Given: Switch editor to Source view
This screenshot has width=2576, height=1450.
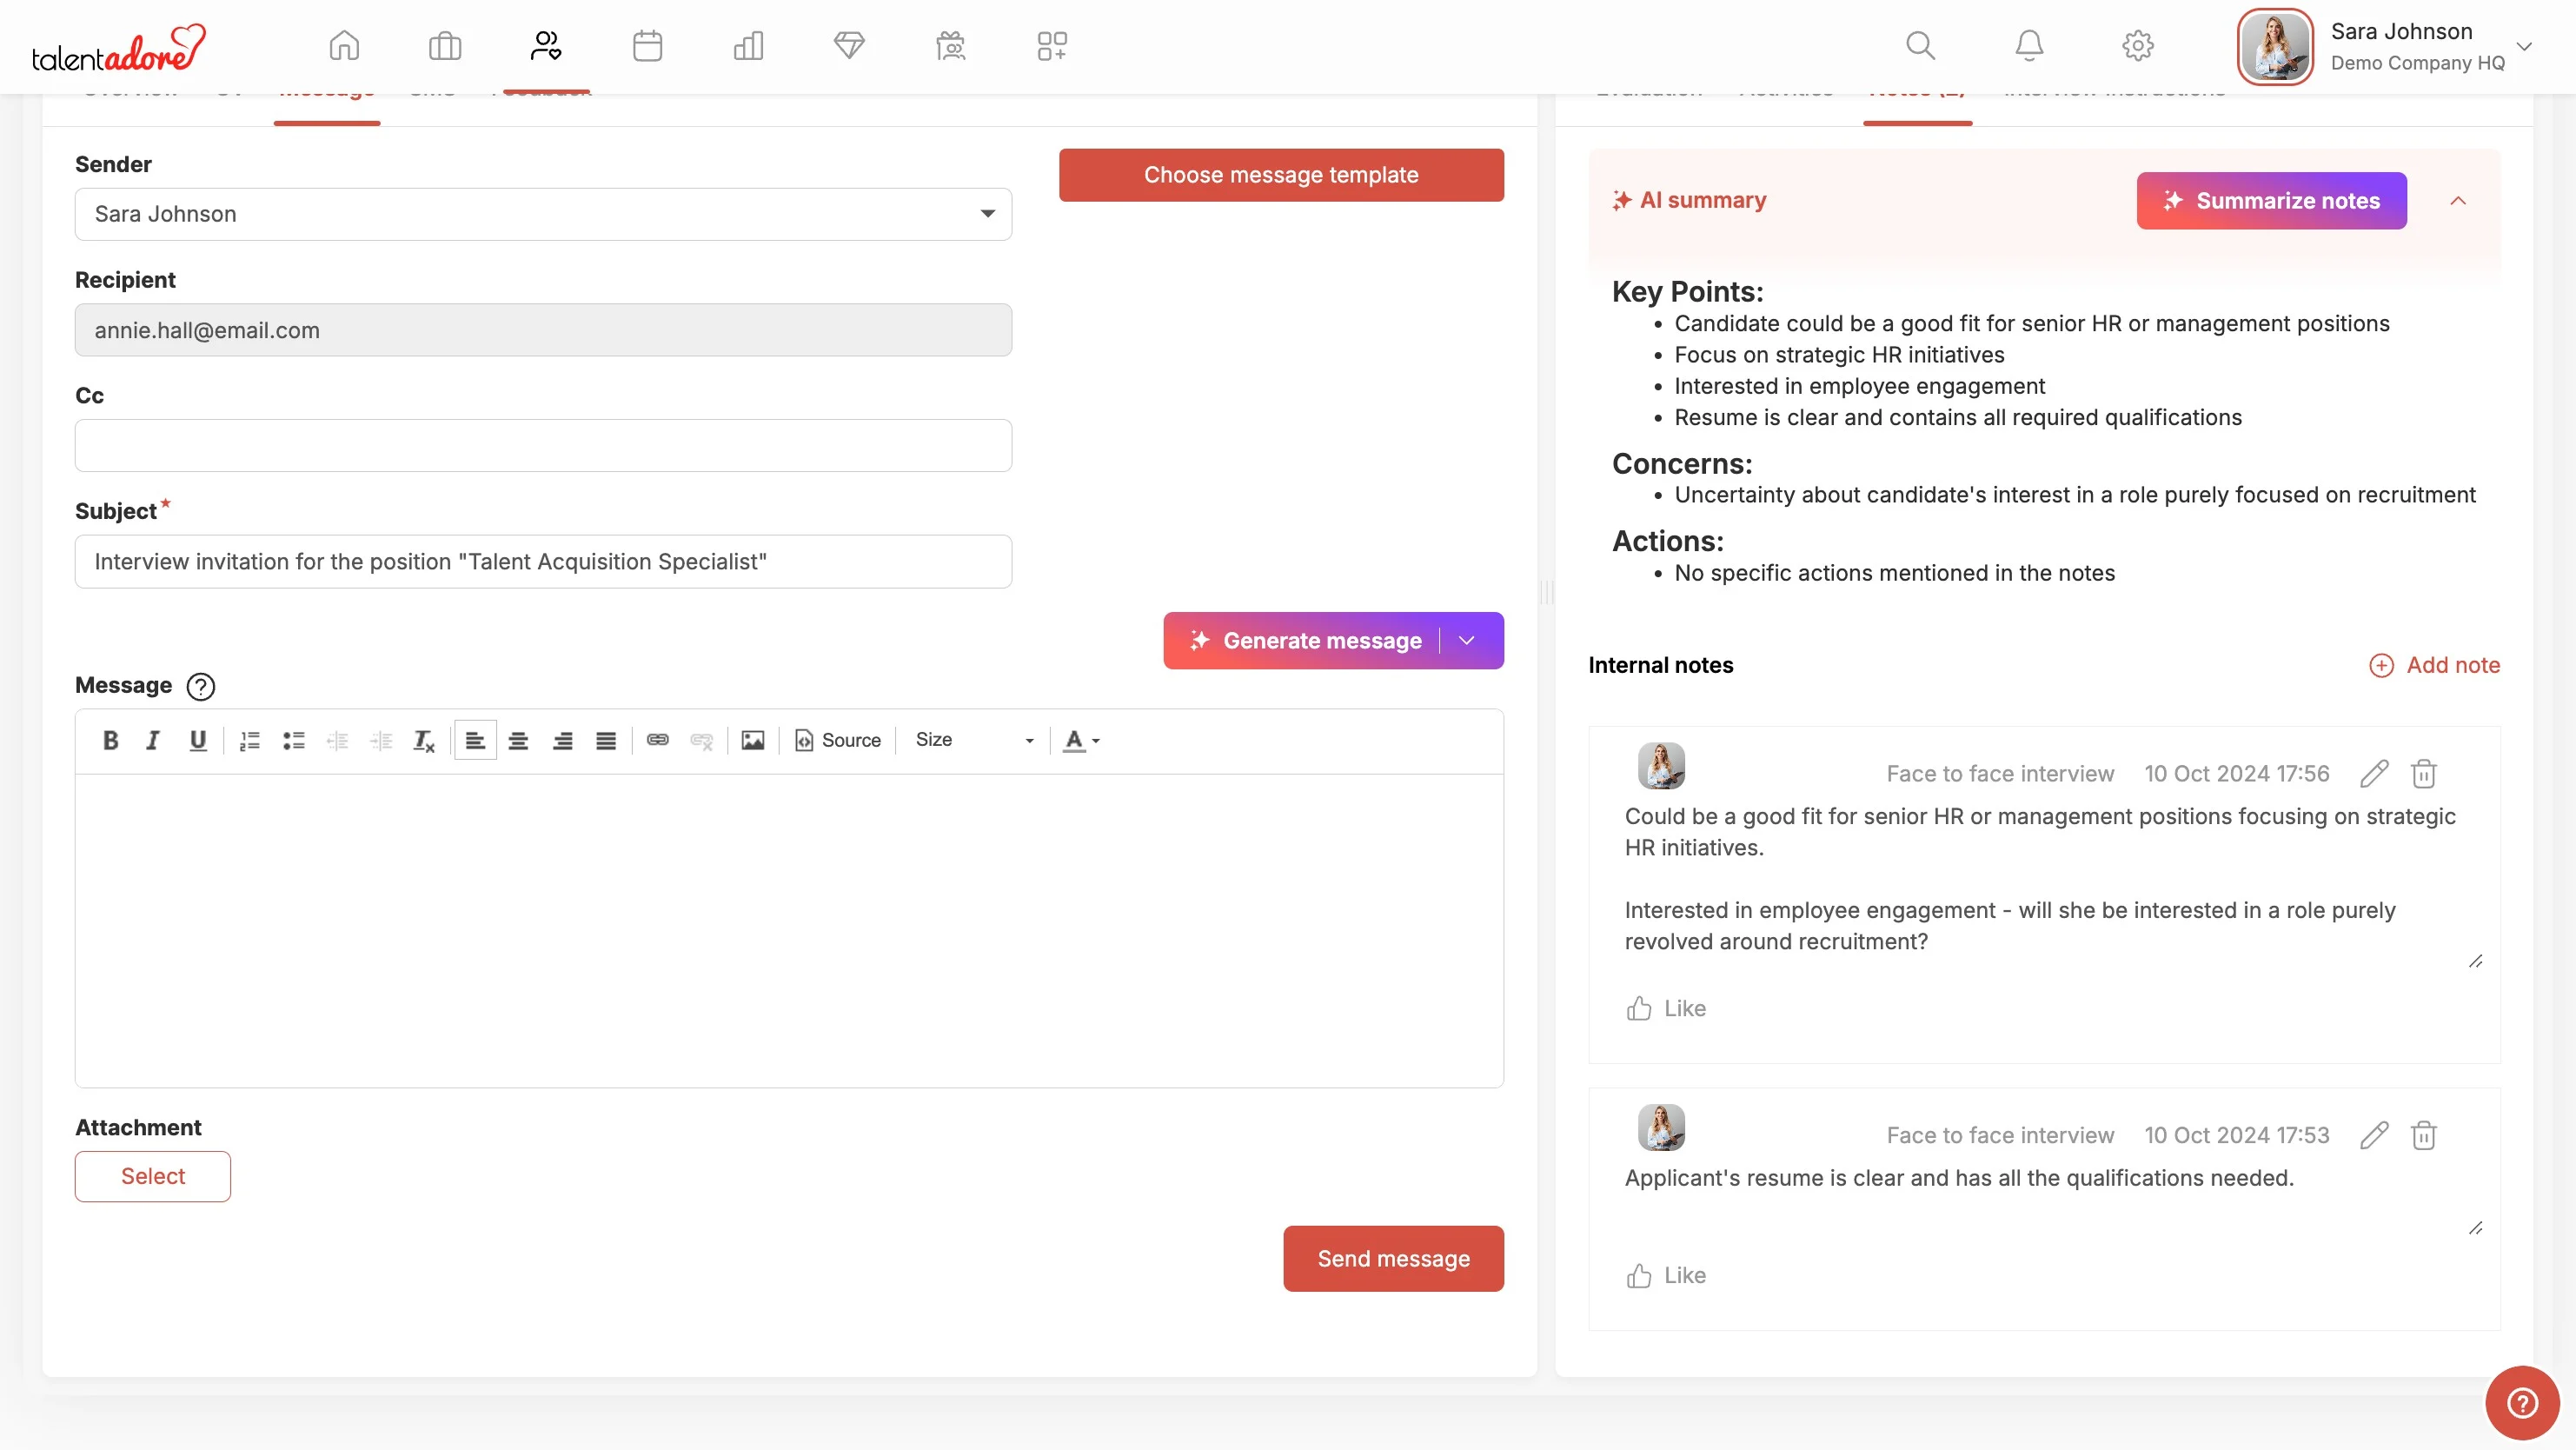Looking at the screenshot, I should (x=838, y=740).
